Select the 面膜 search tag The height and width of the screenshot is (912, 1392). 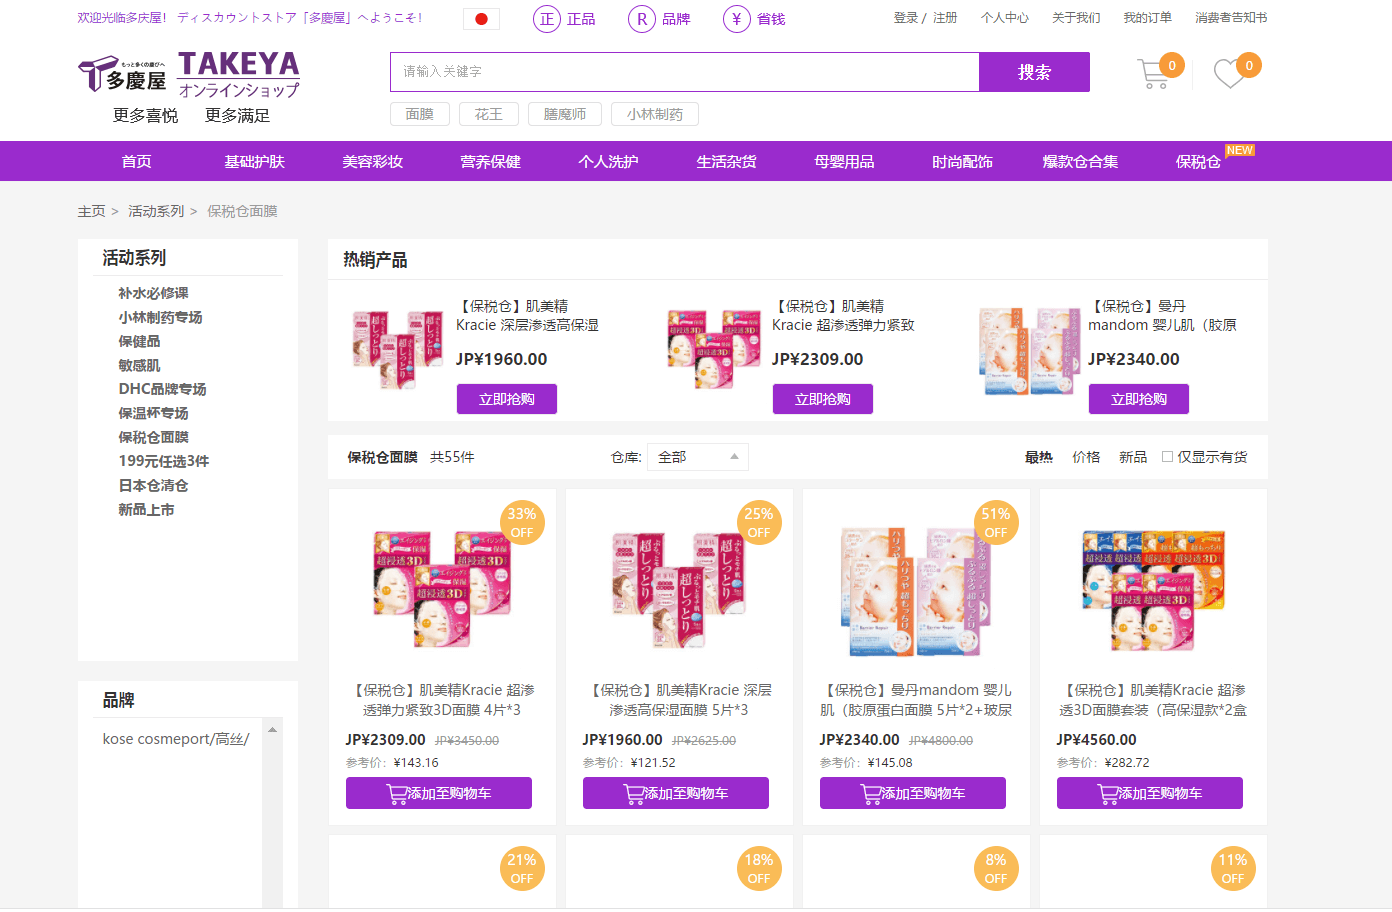[420, 114]
